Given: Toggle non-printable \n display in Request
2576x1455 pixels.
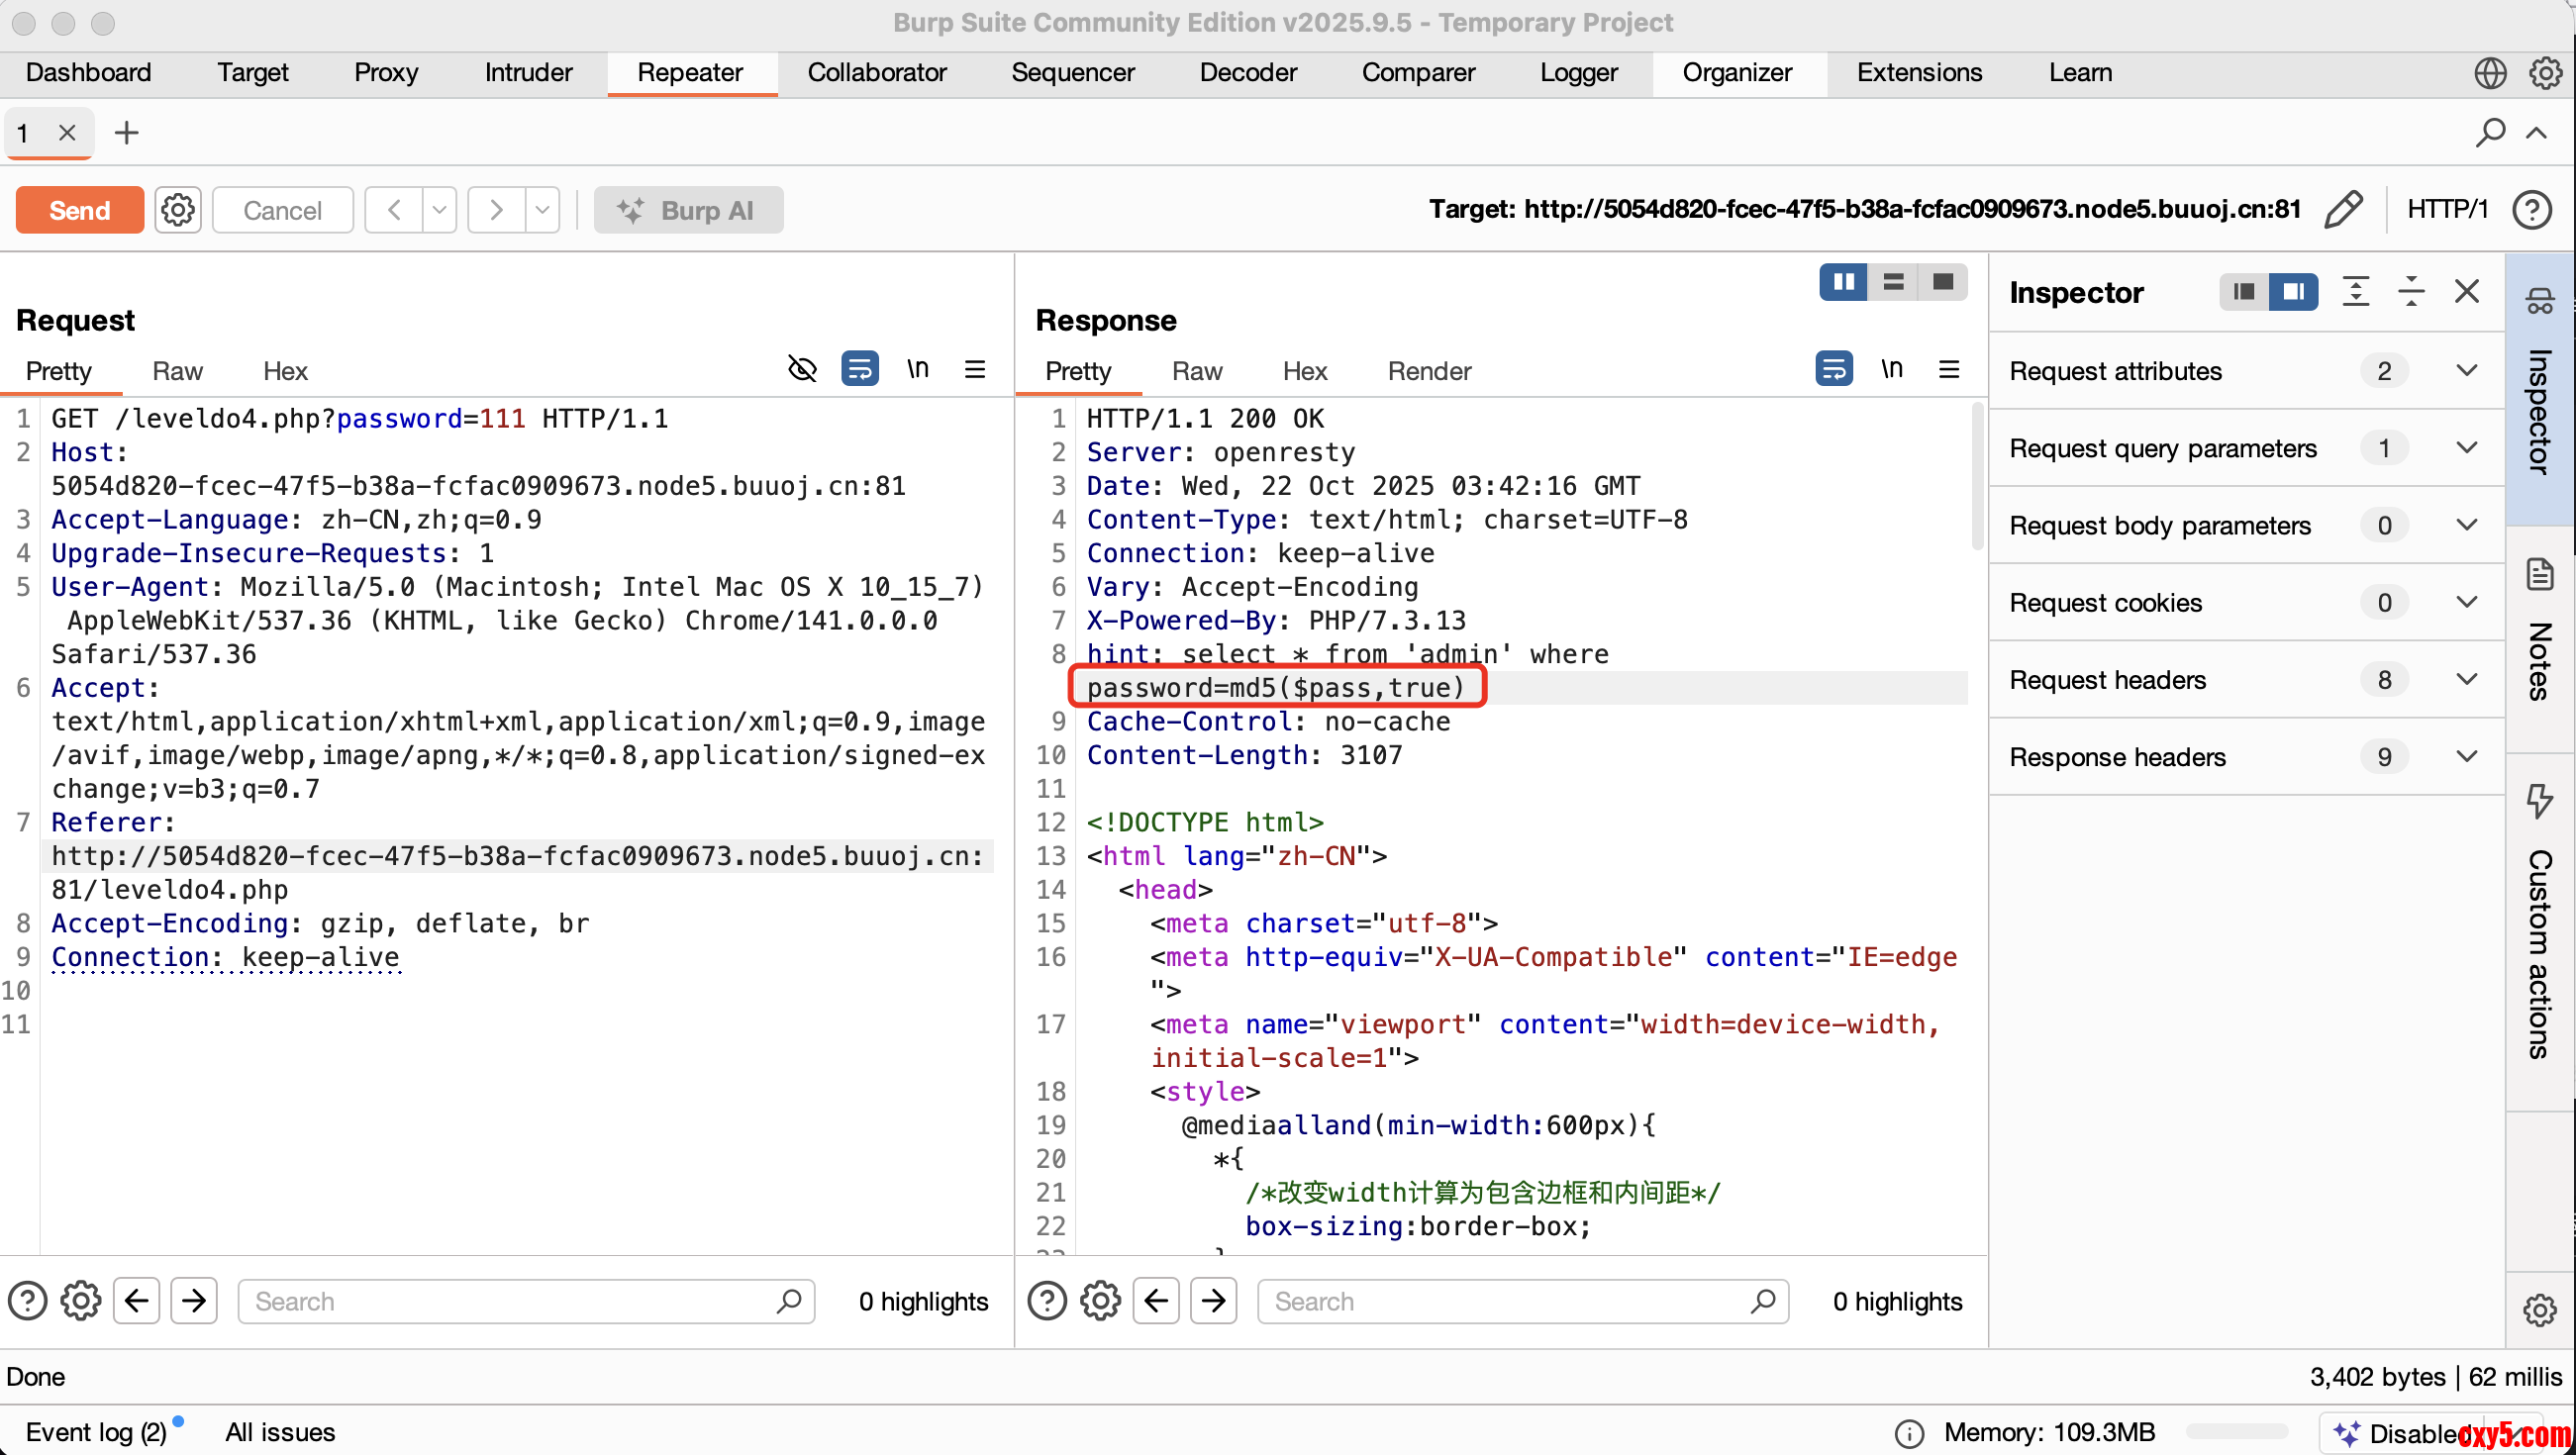Looking at the screenshot, I should pos(917,369).
